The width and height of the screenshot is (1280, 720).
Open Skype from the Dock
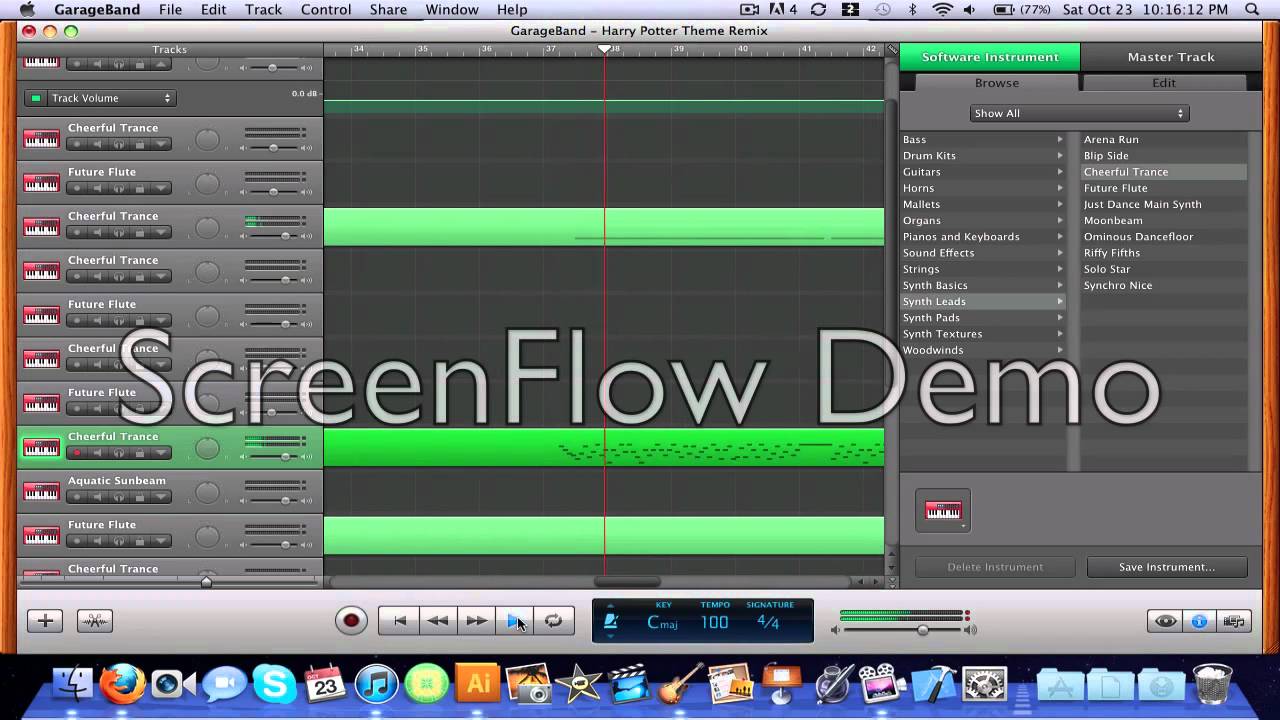point(274,685)
